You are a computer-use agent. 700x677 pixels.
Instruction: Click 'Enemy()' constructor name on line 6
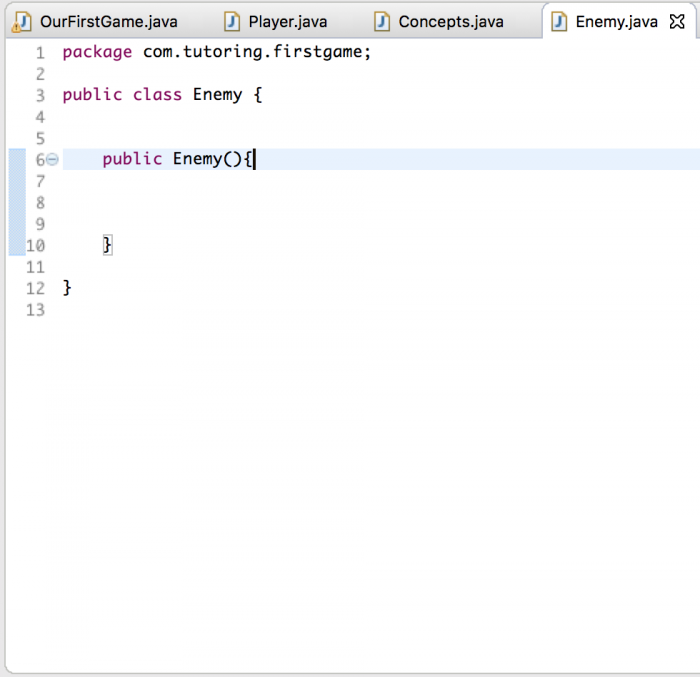point(207,159)
